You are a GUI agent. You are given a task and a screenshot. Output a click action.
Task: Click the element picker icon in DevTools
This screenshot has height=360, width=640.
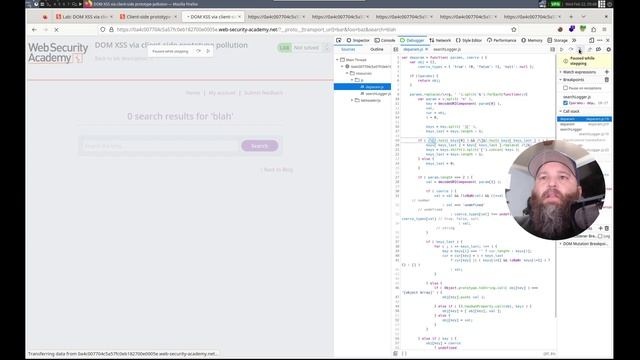point(338,40)
